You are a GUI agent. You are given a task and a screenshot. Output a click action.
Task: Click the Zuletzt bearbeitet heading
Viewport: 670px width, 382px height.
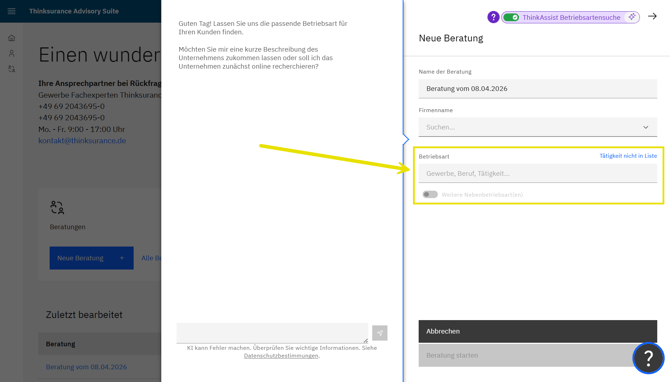tap(84, 315)
